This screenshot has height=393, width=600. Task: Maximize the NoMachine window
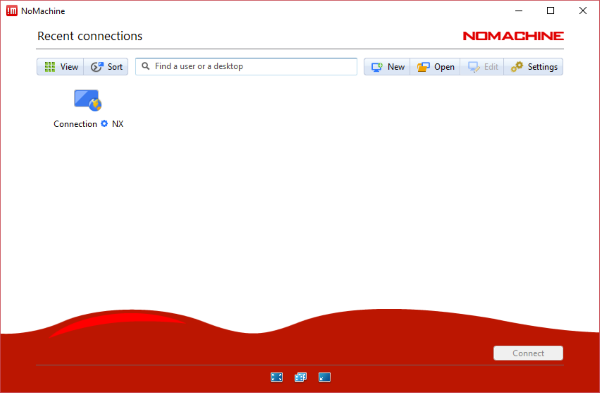coord(550,11)
